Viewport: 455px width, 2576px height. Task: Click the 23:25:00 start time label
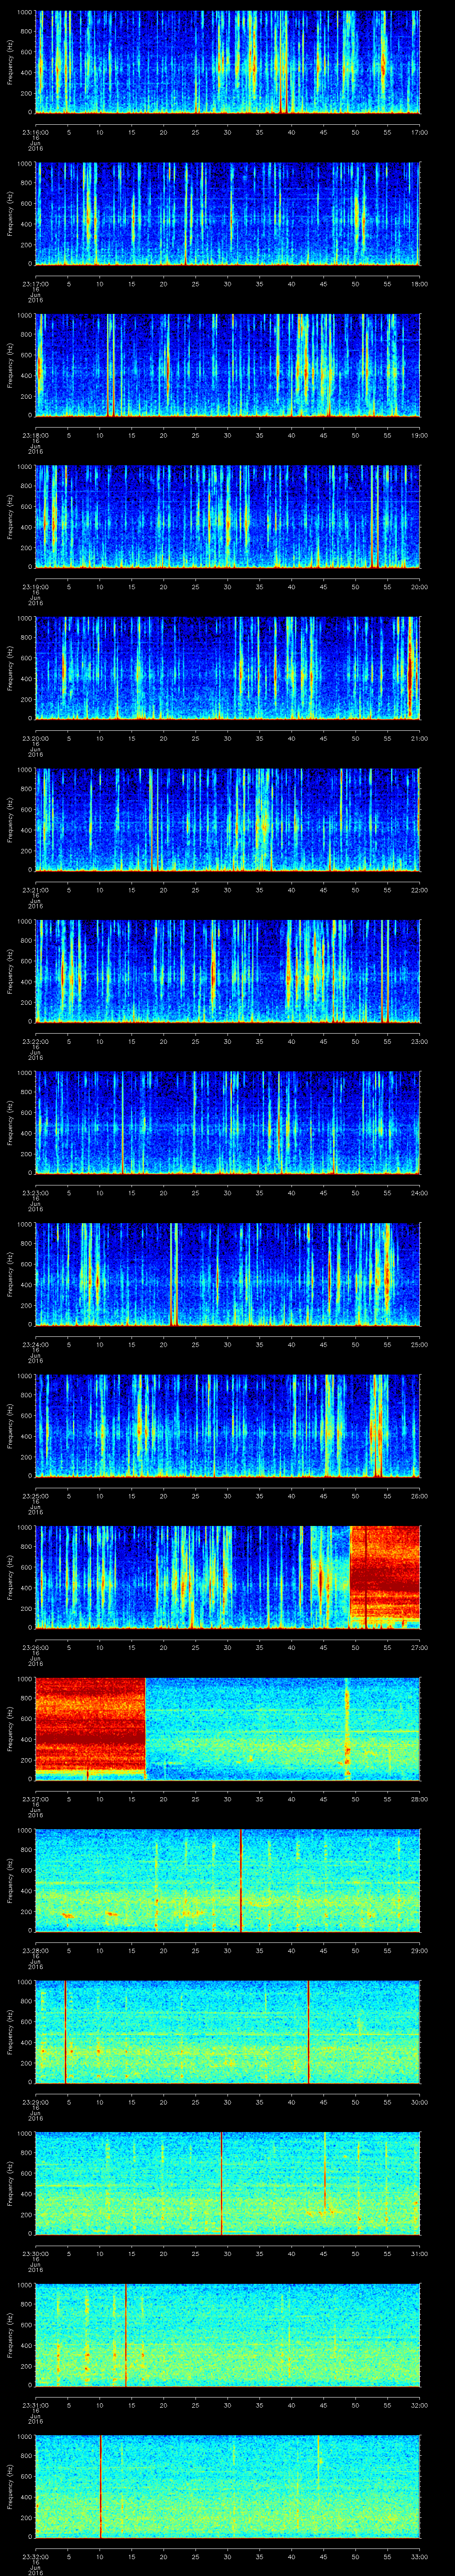coord(35,1496)
